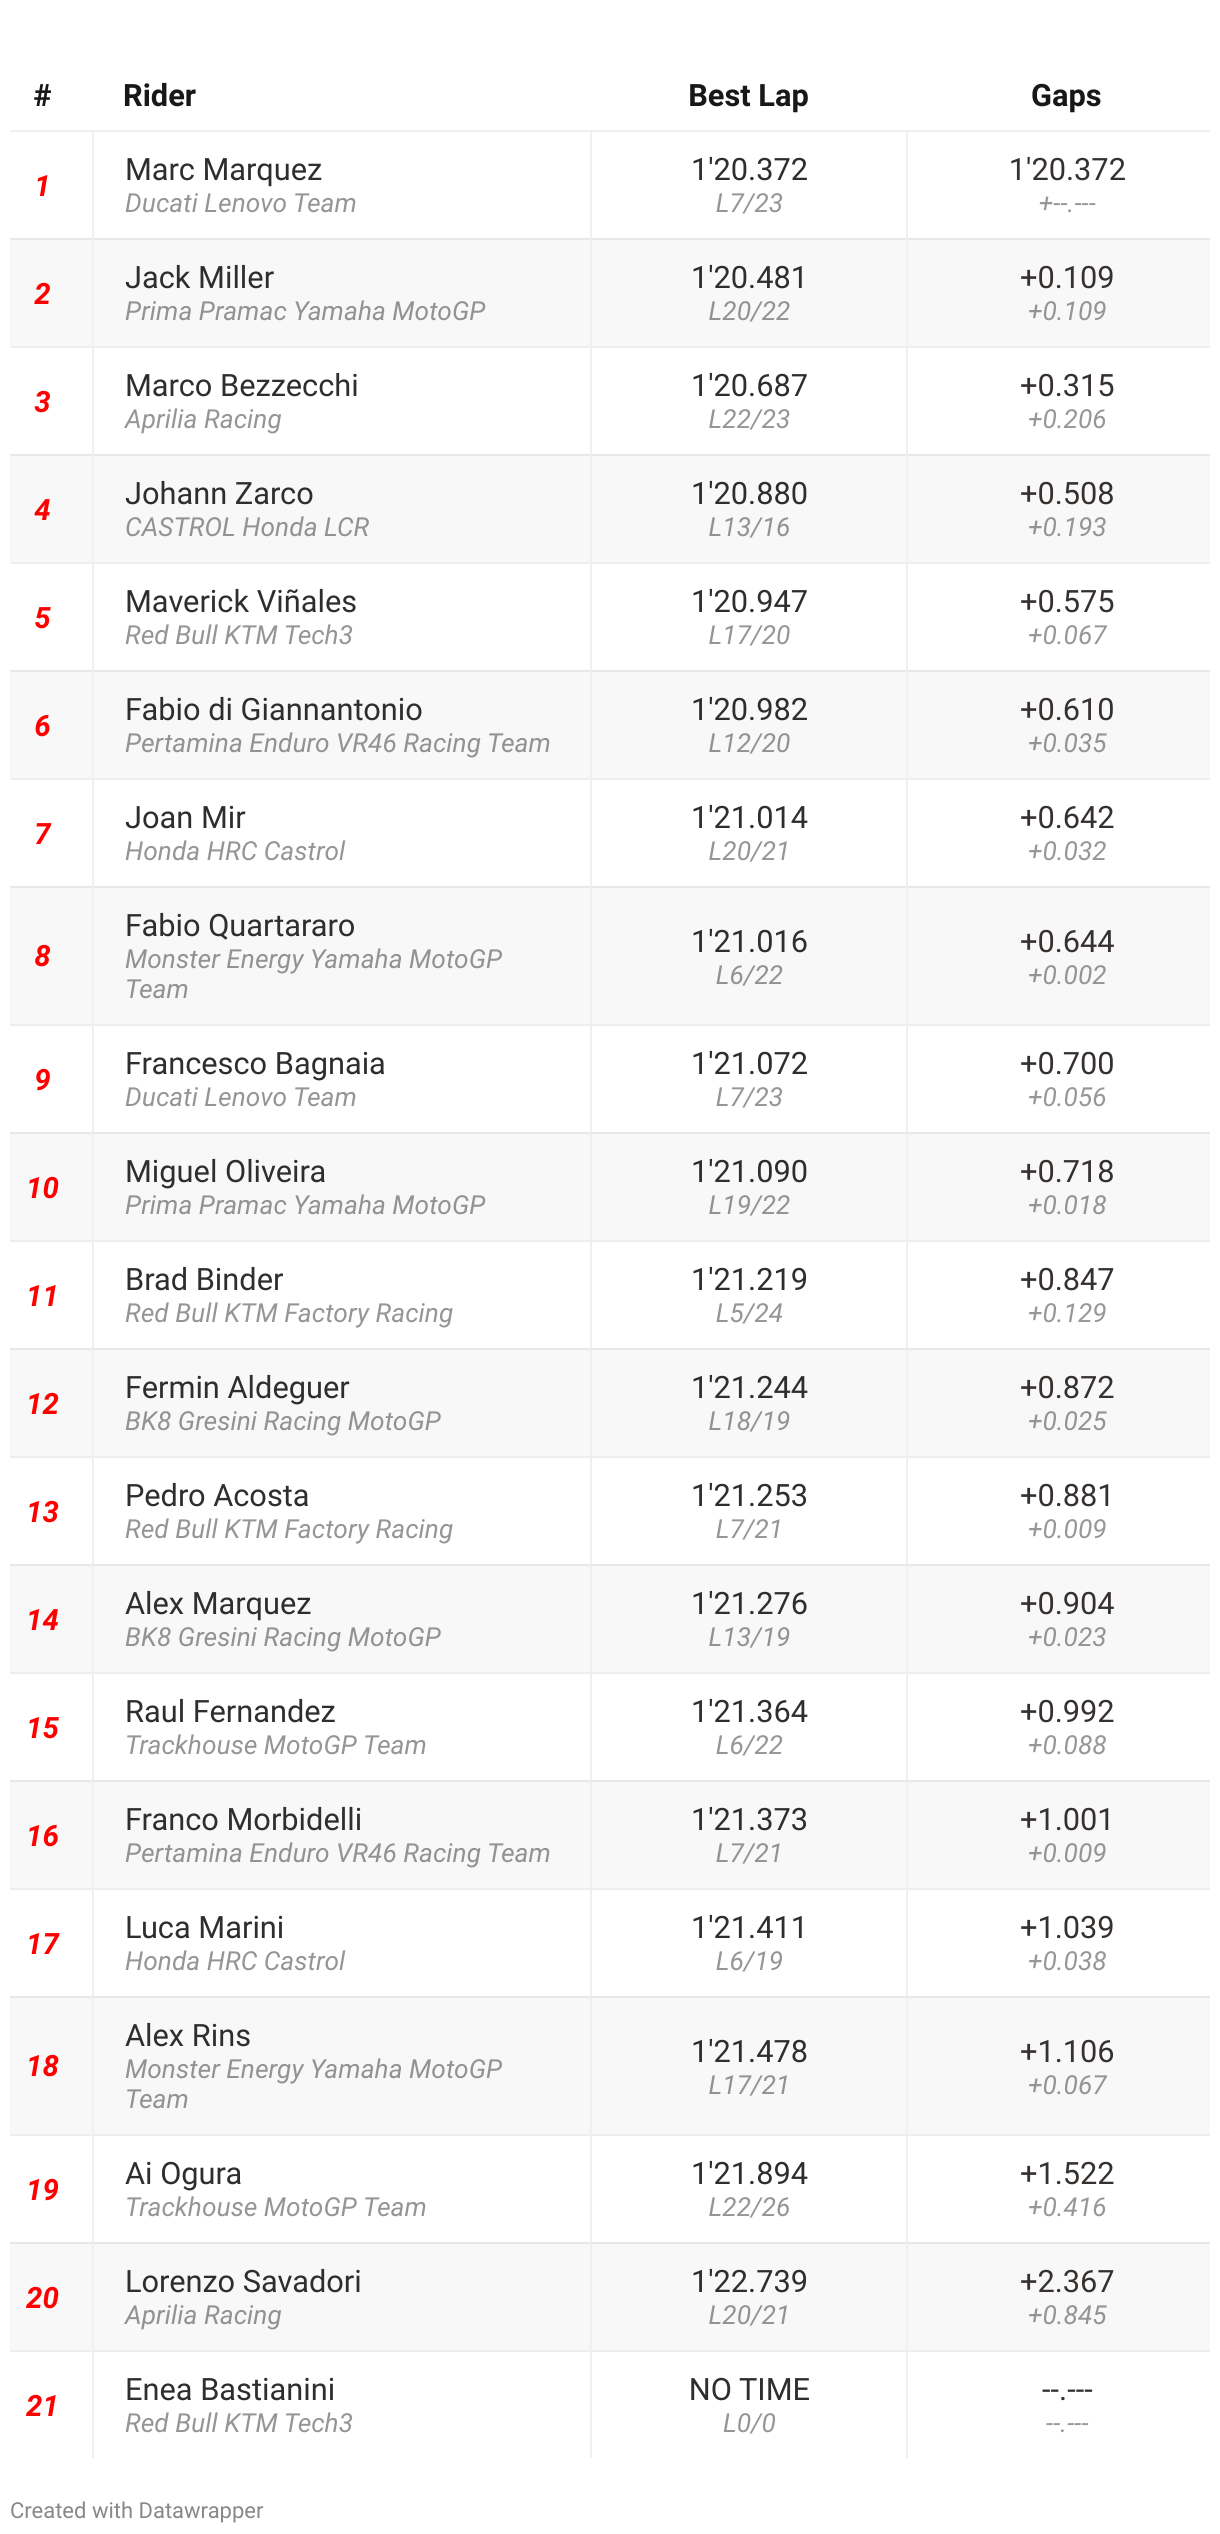The image size is (1220, 2534).
Task: Click the Rider column header
Action: point(159,96)
